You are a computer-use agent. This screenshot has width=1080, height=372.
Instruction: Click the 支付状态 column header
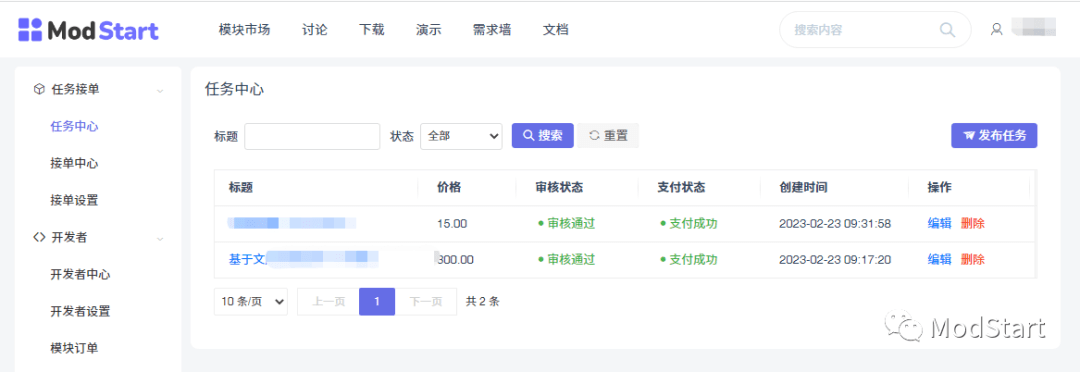tap(681, 187)
